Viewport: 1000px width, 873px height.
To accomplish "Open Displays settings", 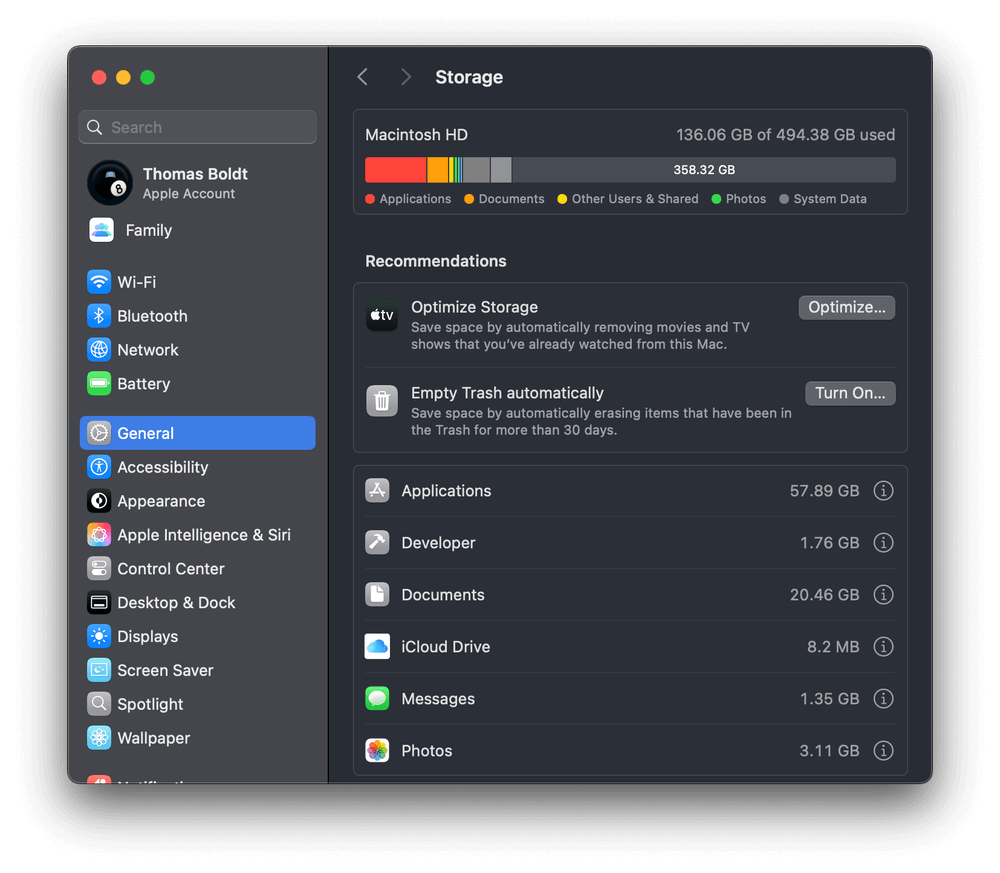I will click(x=198, y=636).
